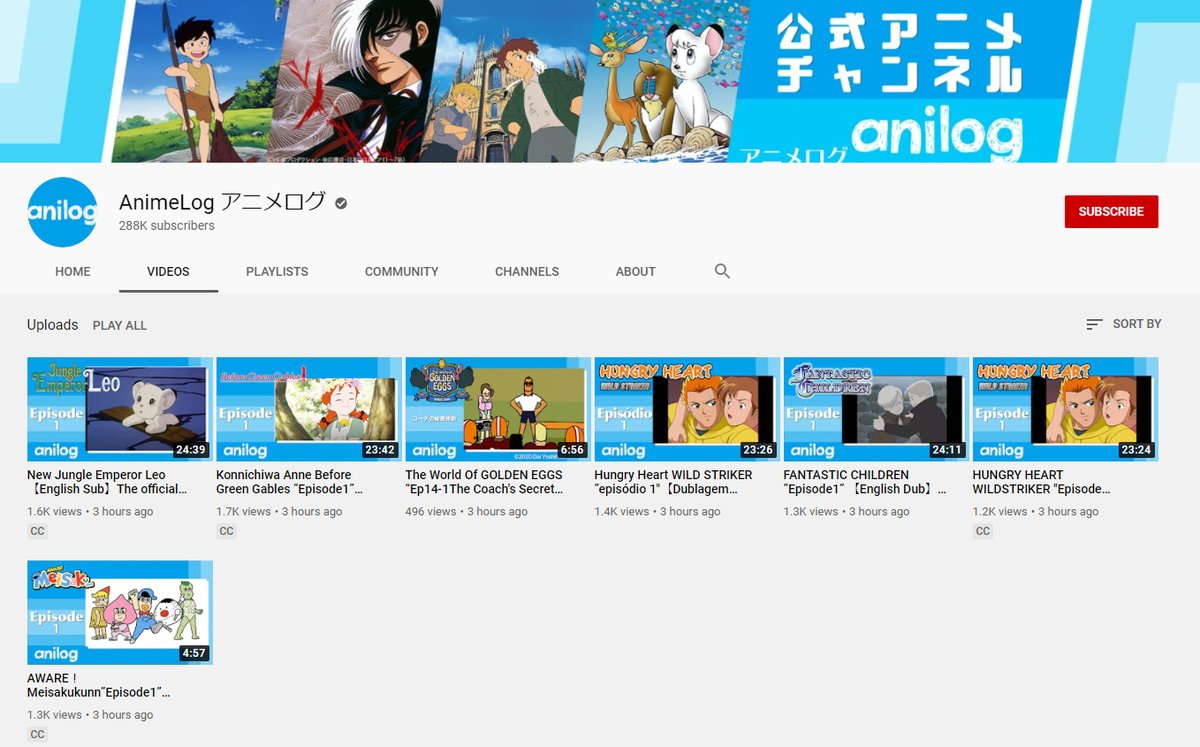Play the Golden Eggs thumbnail
Image resolution: width=1200 pixels, height=747 pixels.
pyautogui.click(x=498, y=409)
